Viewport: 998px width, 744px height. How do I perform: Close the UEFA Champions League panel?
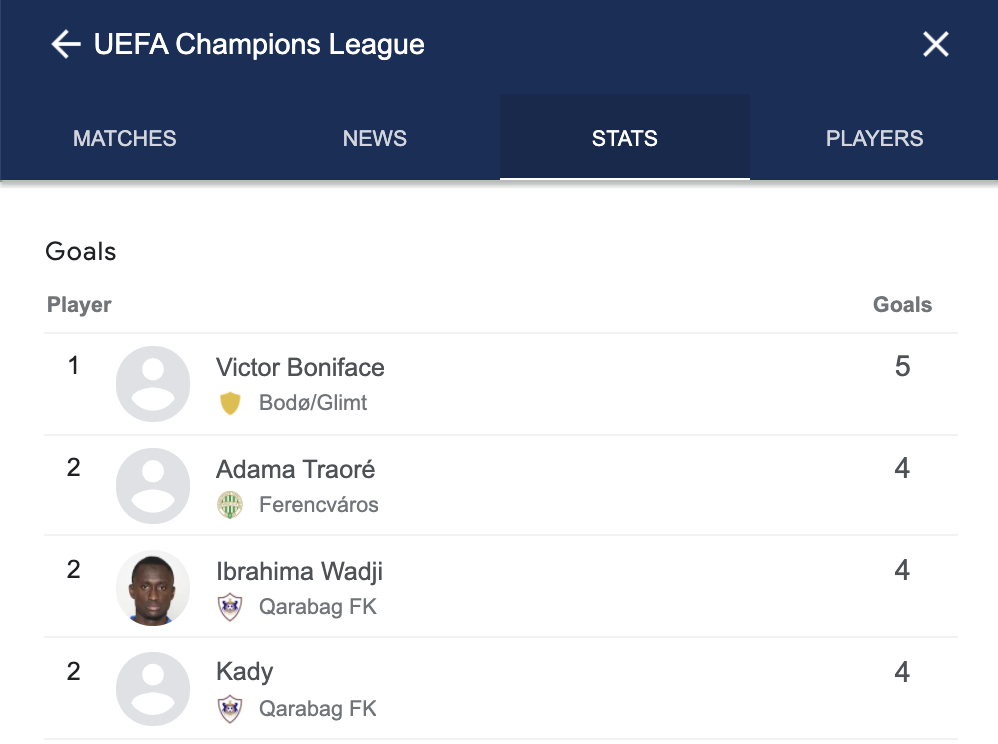[935, 45]
